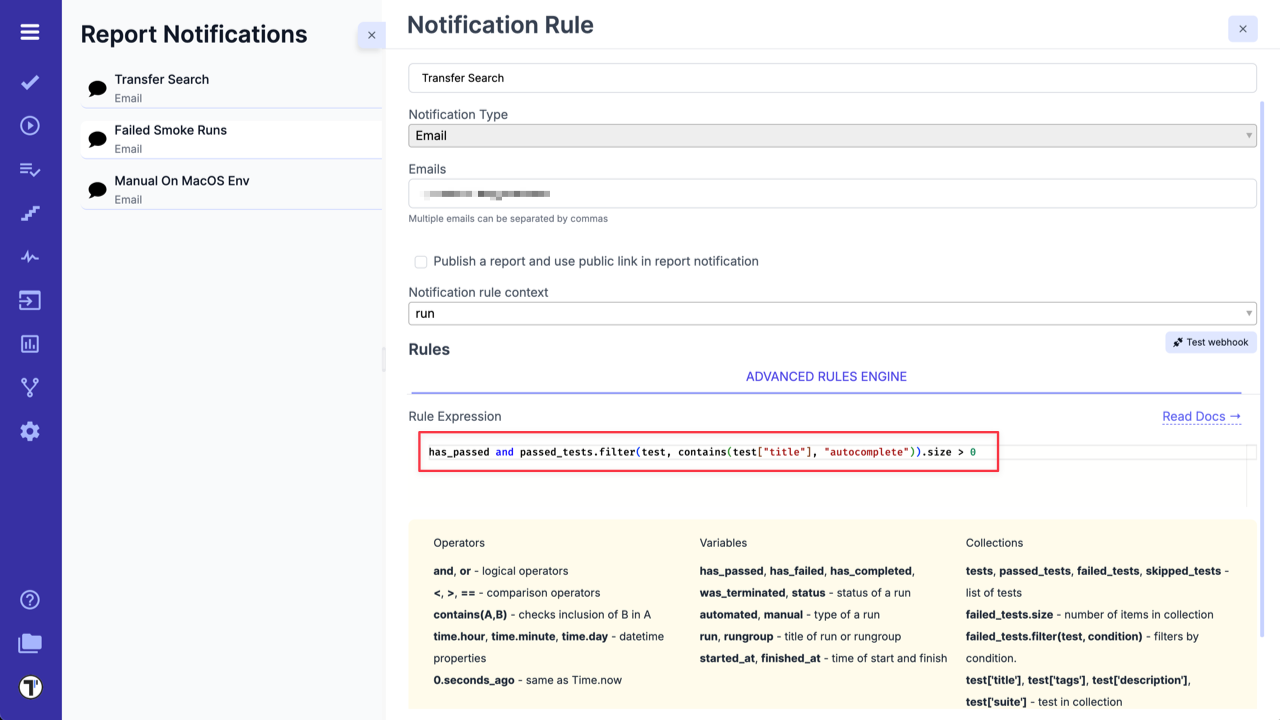Switch to the ADVANCED RULES ENGINE tab

coord(826,376)
